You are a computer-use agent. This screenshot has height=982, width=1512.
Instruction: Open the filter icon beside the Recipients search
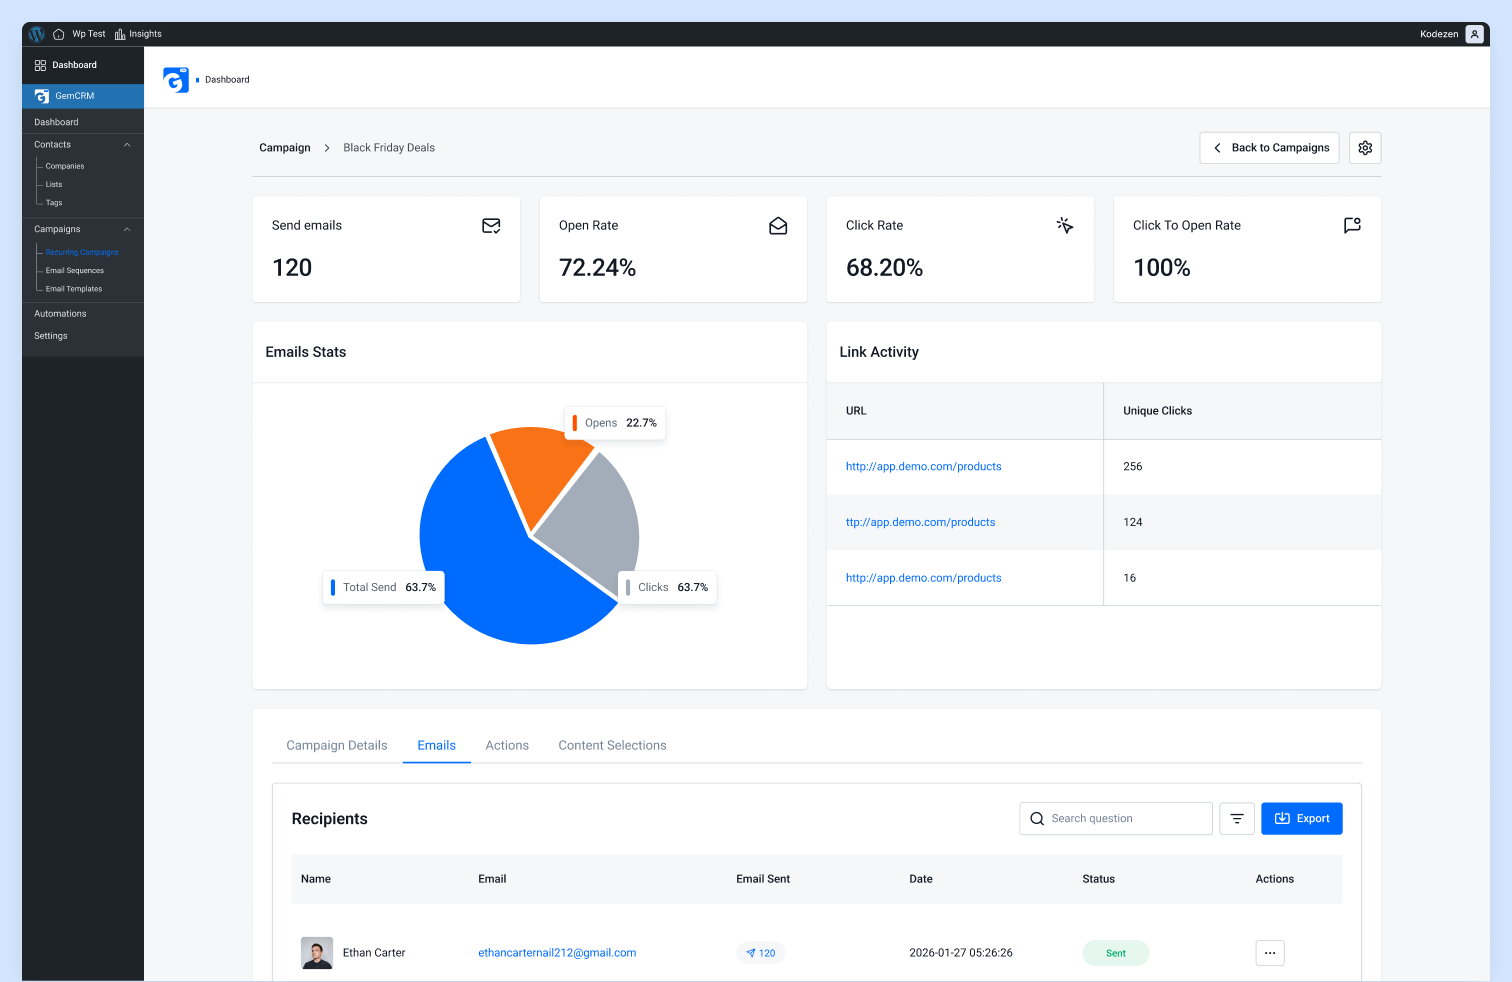click(1237, 818)
